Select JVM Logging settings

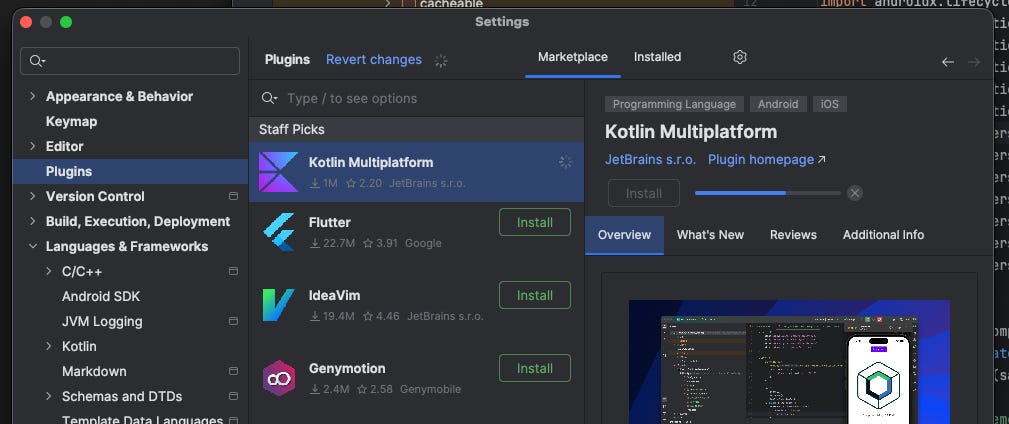pos(102,321)
